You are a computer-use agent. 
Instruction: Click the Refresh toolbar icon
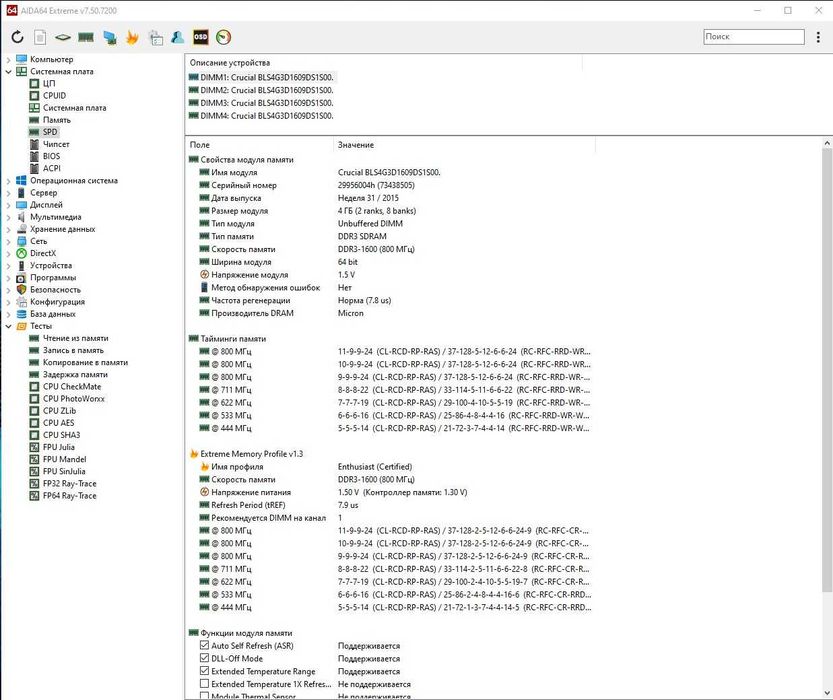(18, 37)
